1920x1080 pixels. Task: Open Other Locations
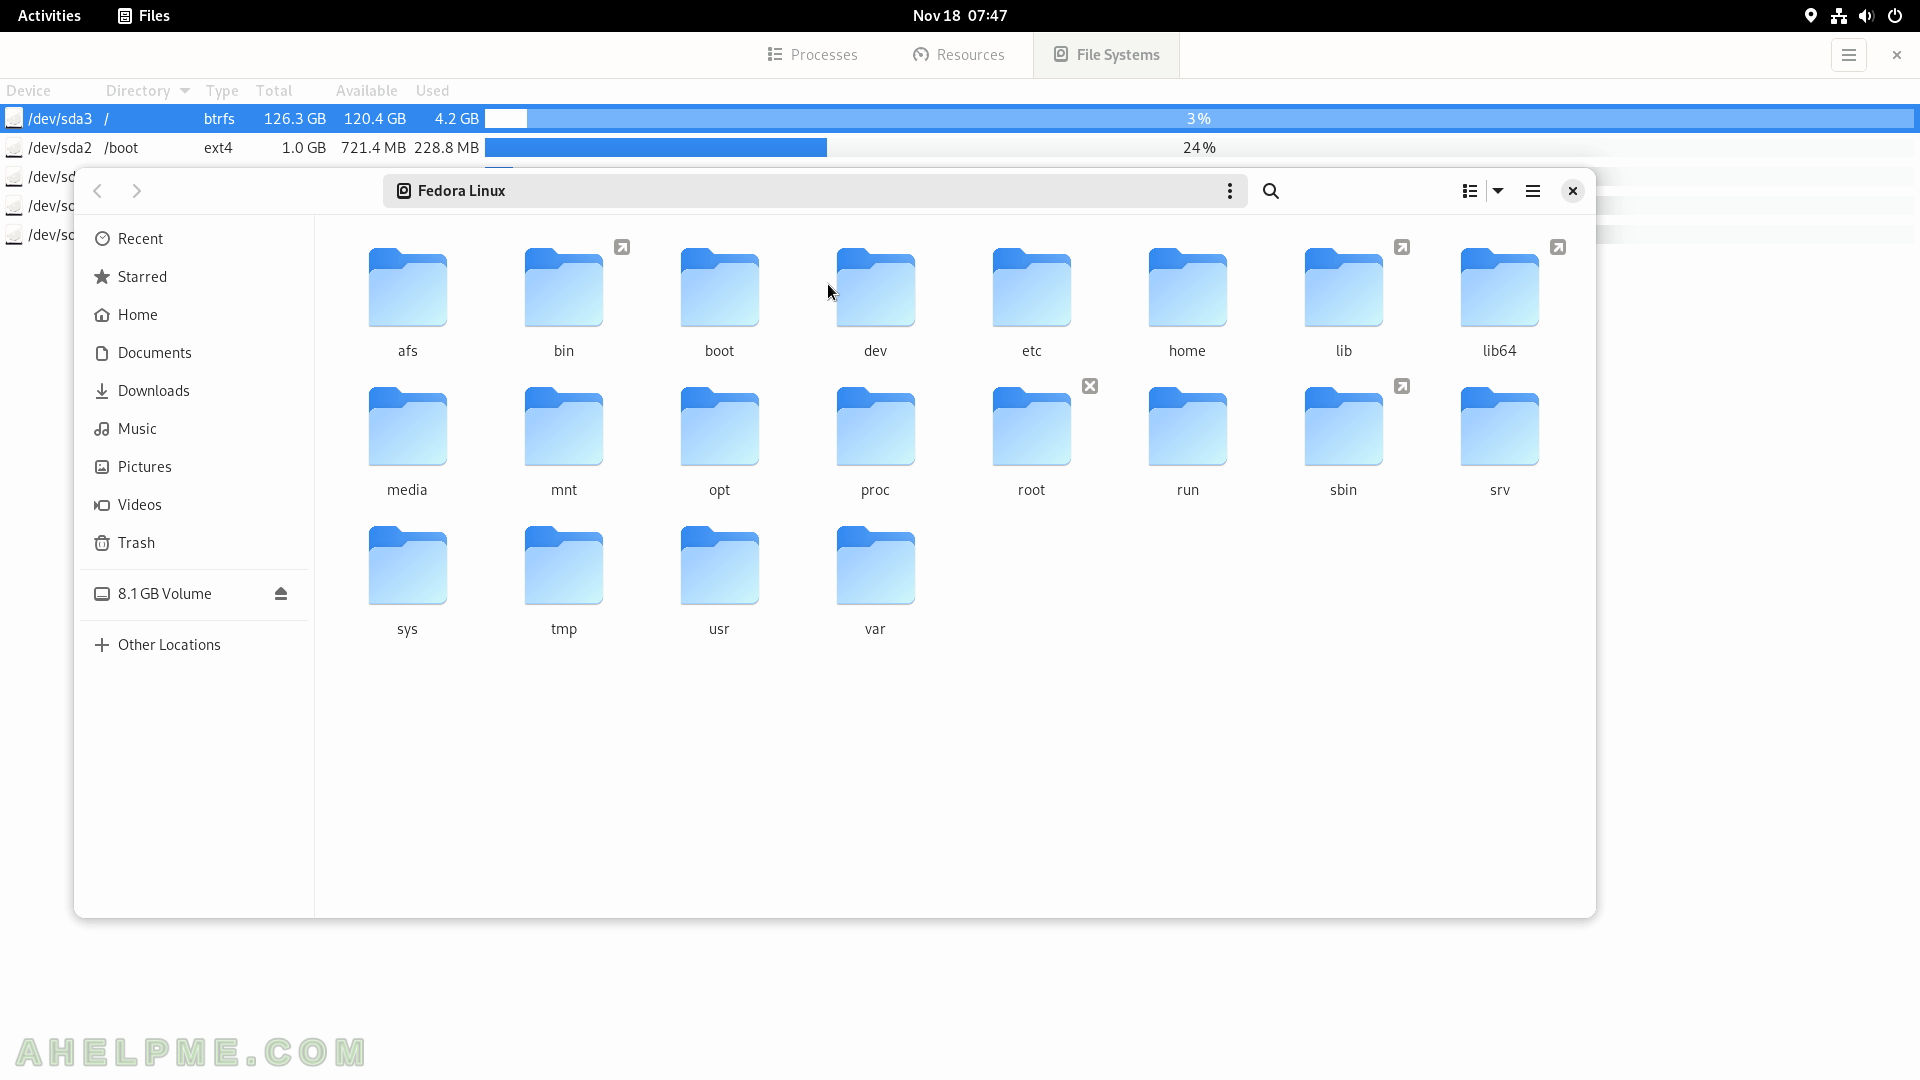[194, 645]
